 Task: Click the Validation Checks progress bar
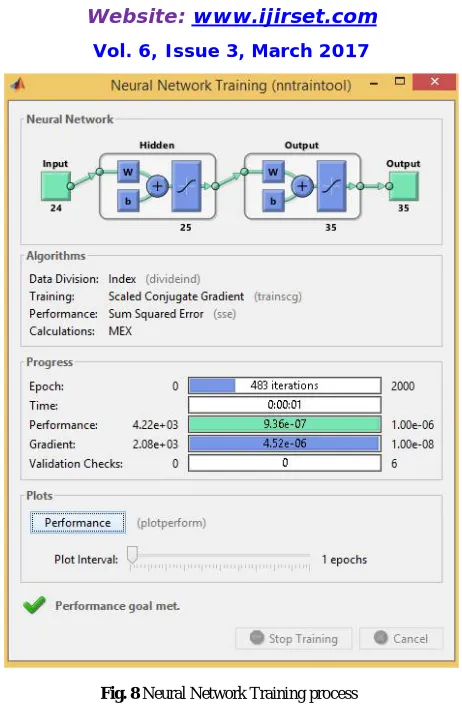pos(284,463)
